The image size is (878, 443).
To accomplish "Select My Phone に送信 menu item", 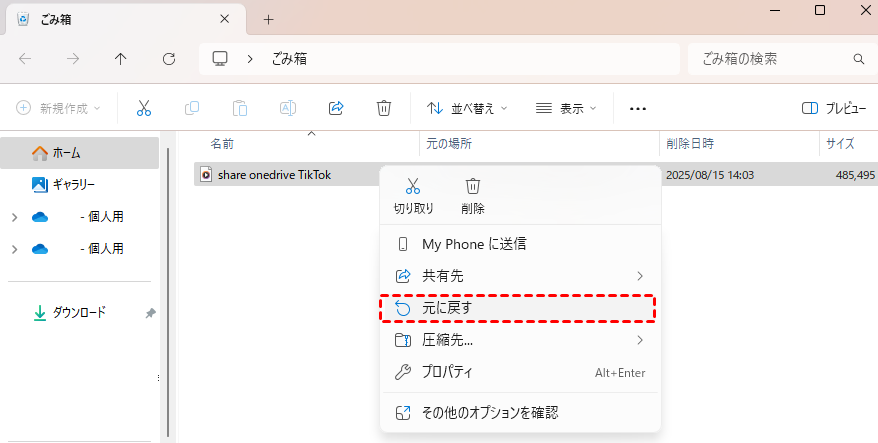I will pyautogui.click(x=520, y=244).
